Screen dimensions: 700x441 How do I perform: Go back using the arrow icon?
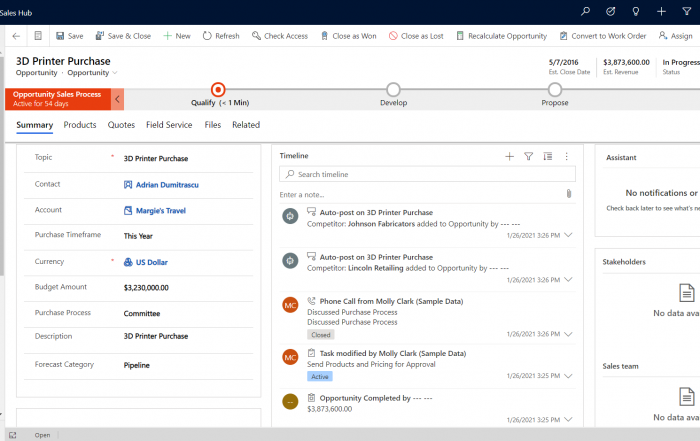click(x=16, y=36)
